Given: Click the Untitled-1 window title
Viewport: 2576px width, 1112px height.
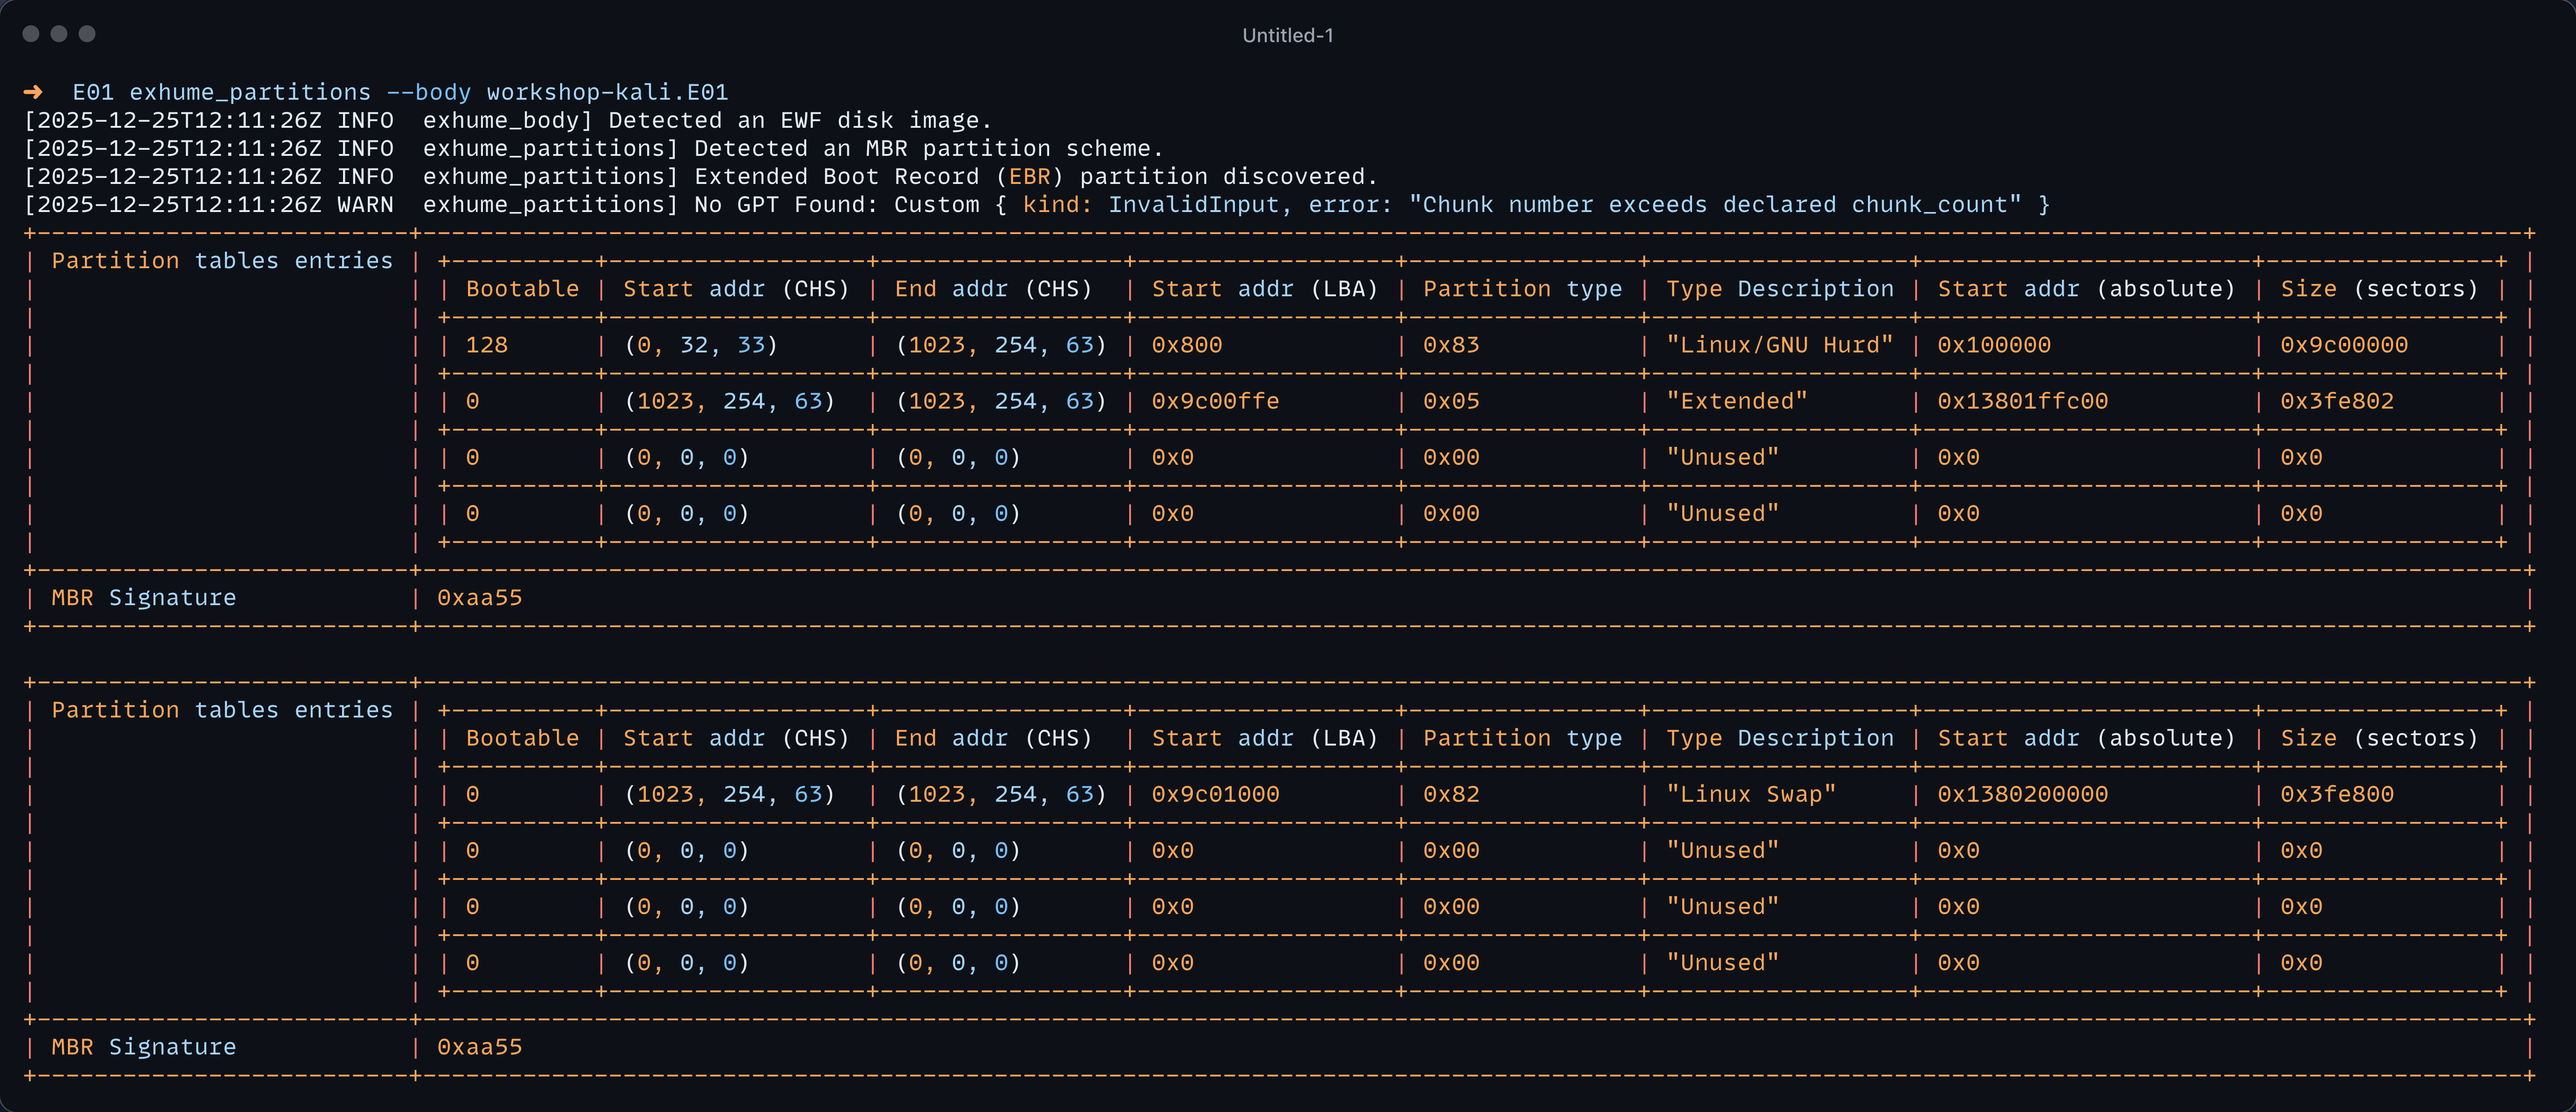Looking at the screenshot, I should (x=1287, y=35).
